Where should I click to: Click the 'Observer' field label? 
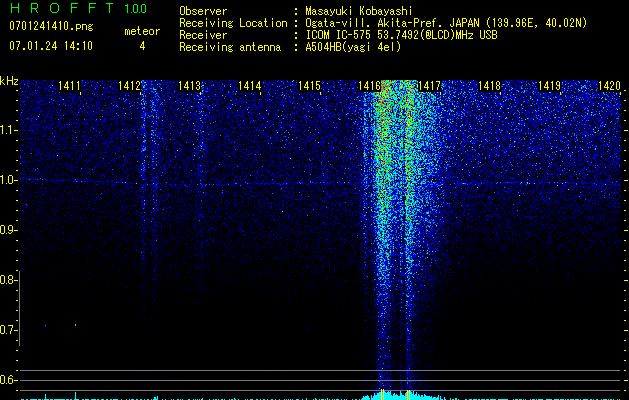(x=203, y=11)
